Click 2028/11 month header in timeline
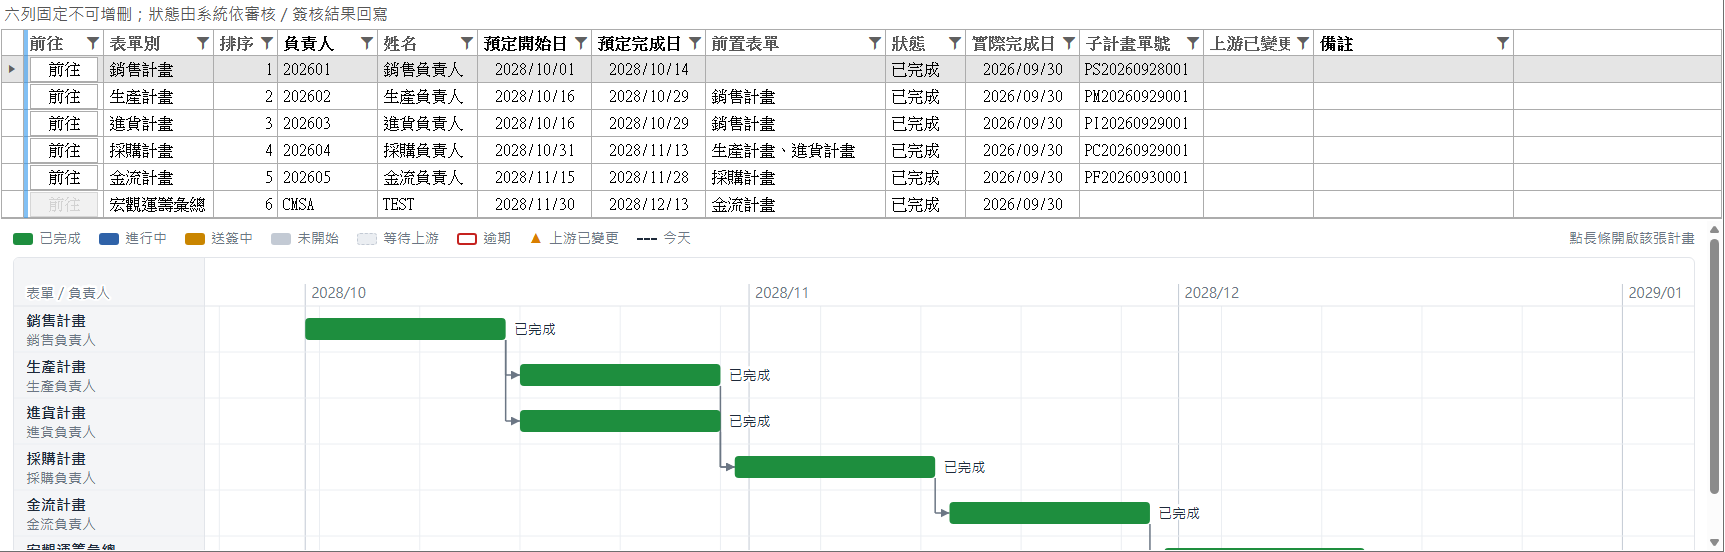This screenshot has width=1725, height=552. pyautogui.click(x=782, y=293)
